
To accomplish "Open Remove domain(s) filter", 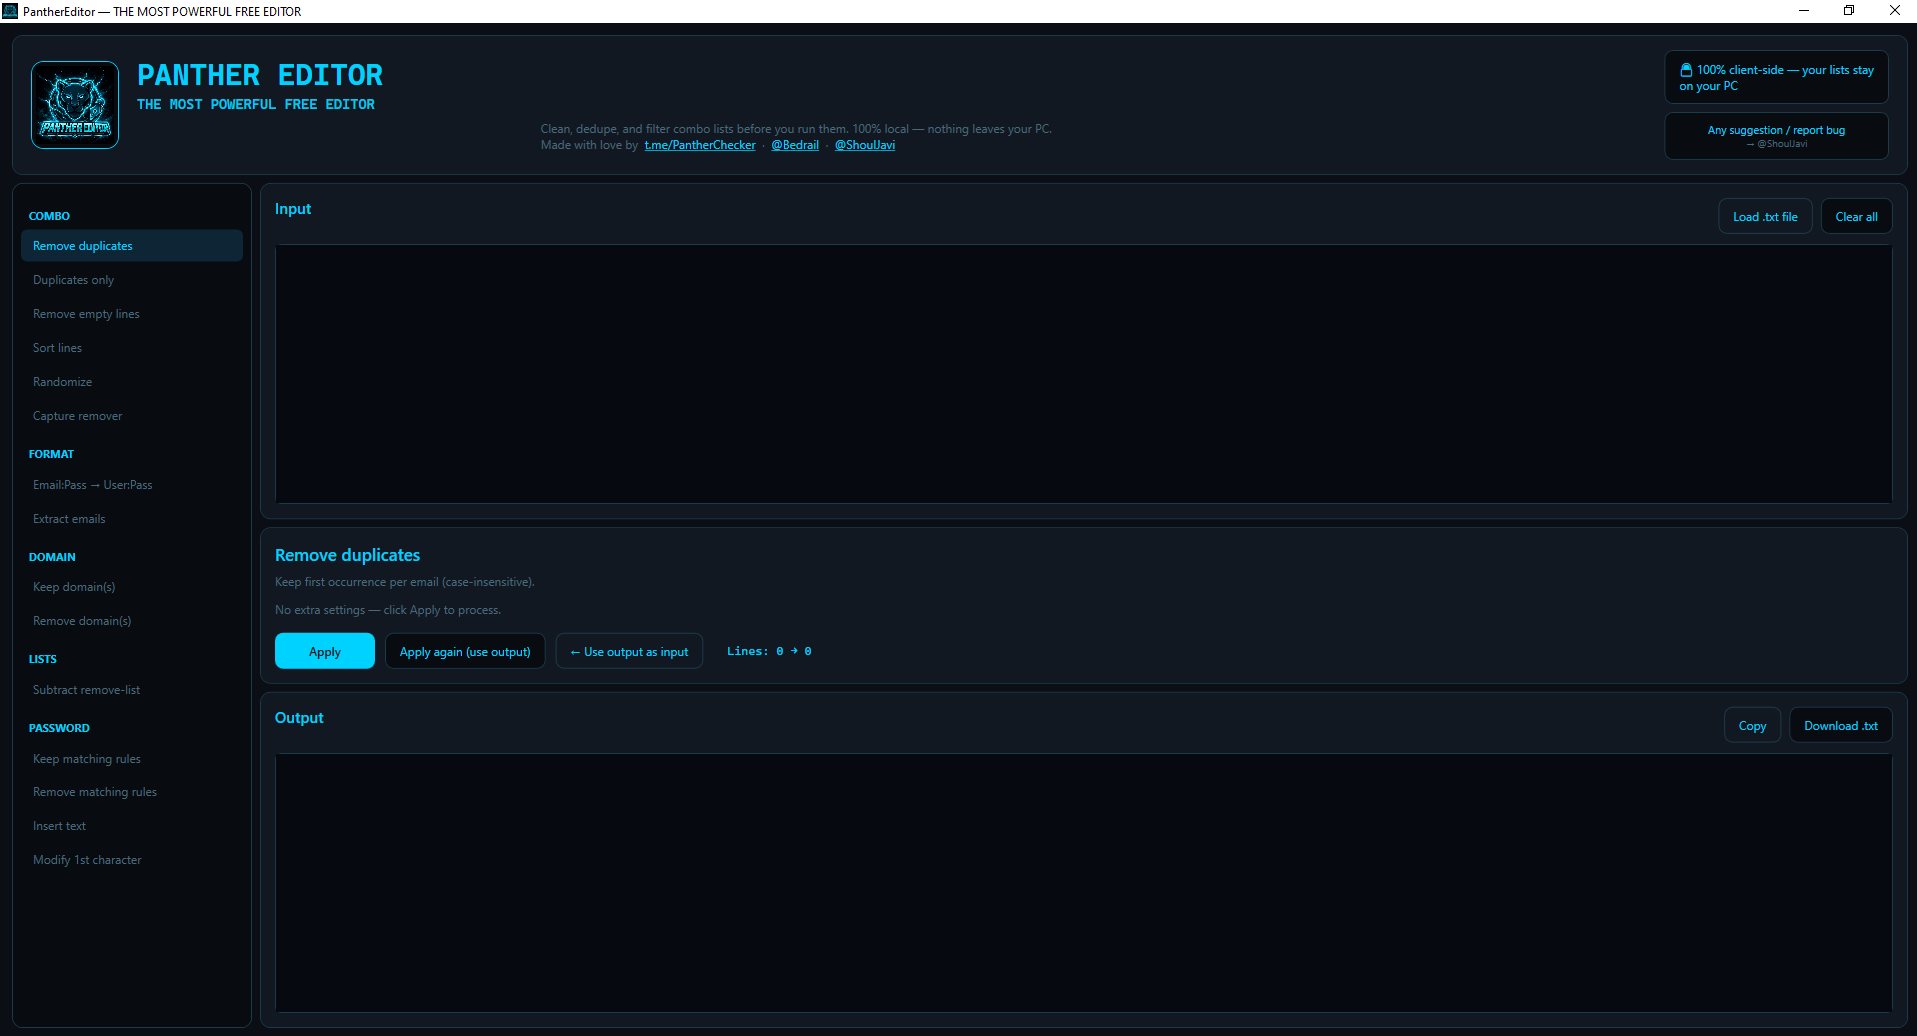I will coord(132,621).
